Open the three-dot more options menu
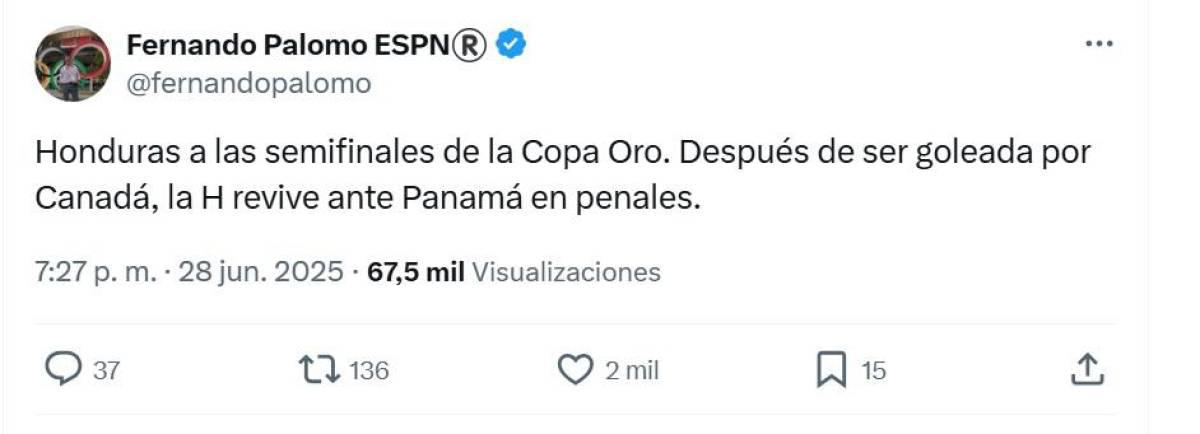This screenshot has height=434, width=1200. pyautogui.click(x=1099, y=44)
